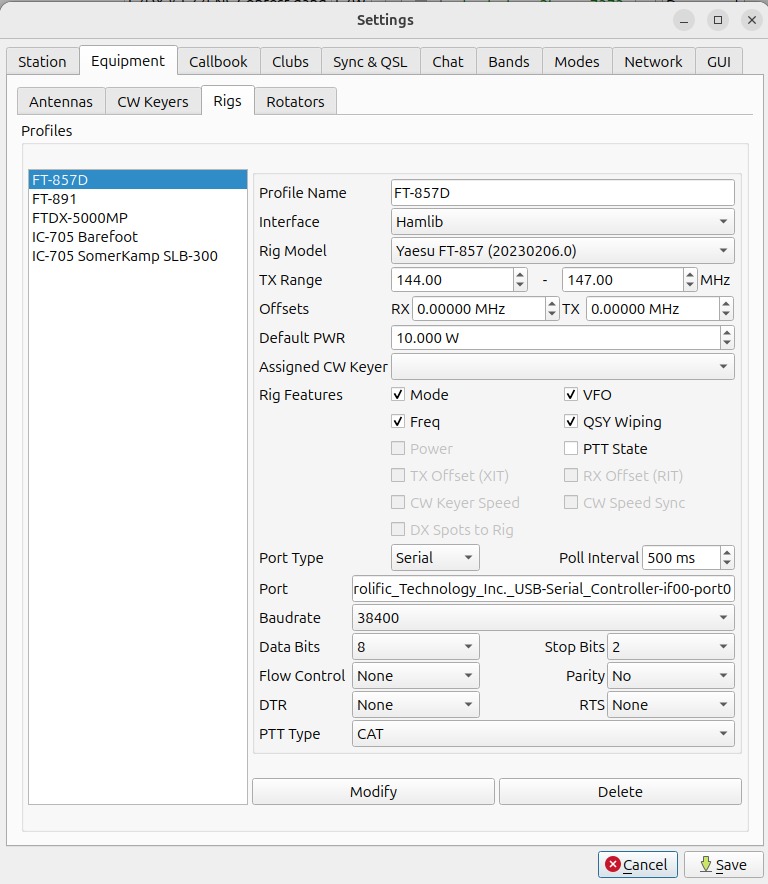768x884 pixels.
Task: Go to the Network tab
Action: tap(653, 61)
